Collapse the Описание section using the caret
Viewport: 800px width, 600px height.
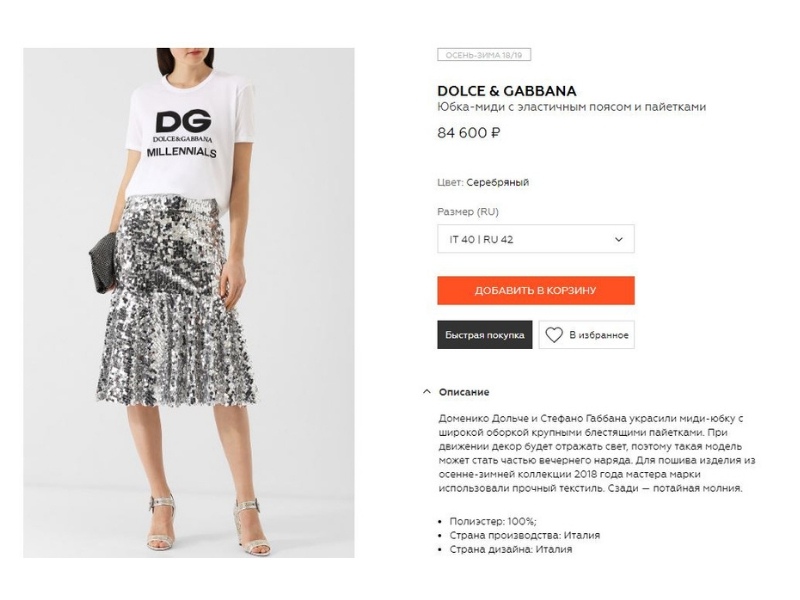click(427, 392)
